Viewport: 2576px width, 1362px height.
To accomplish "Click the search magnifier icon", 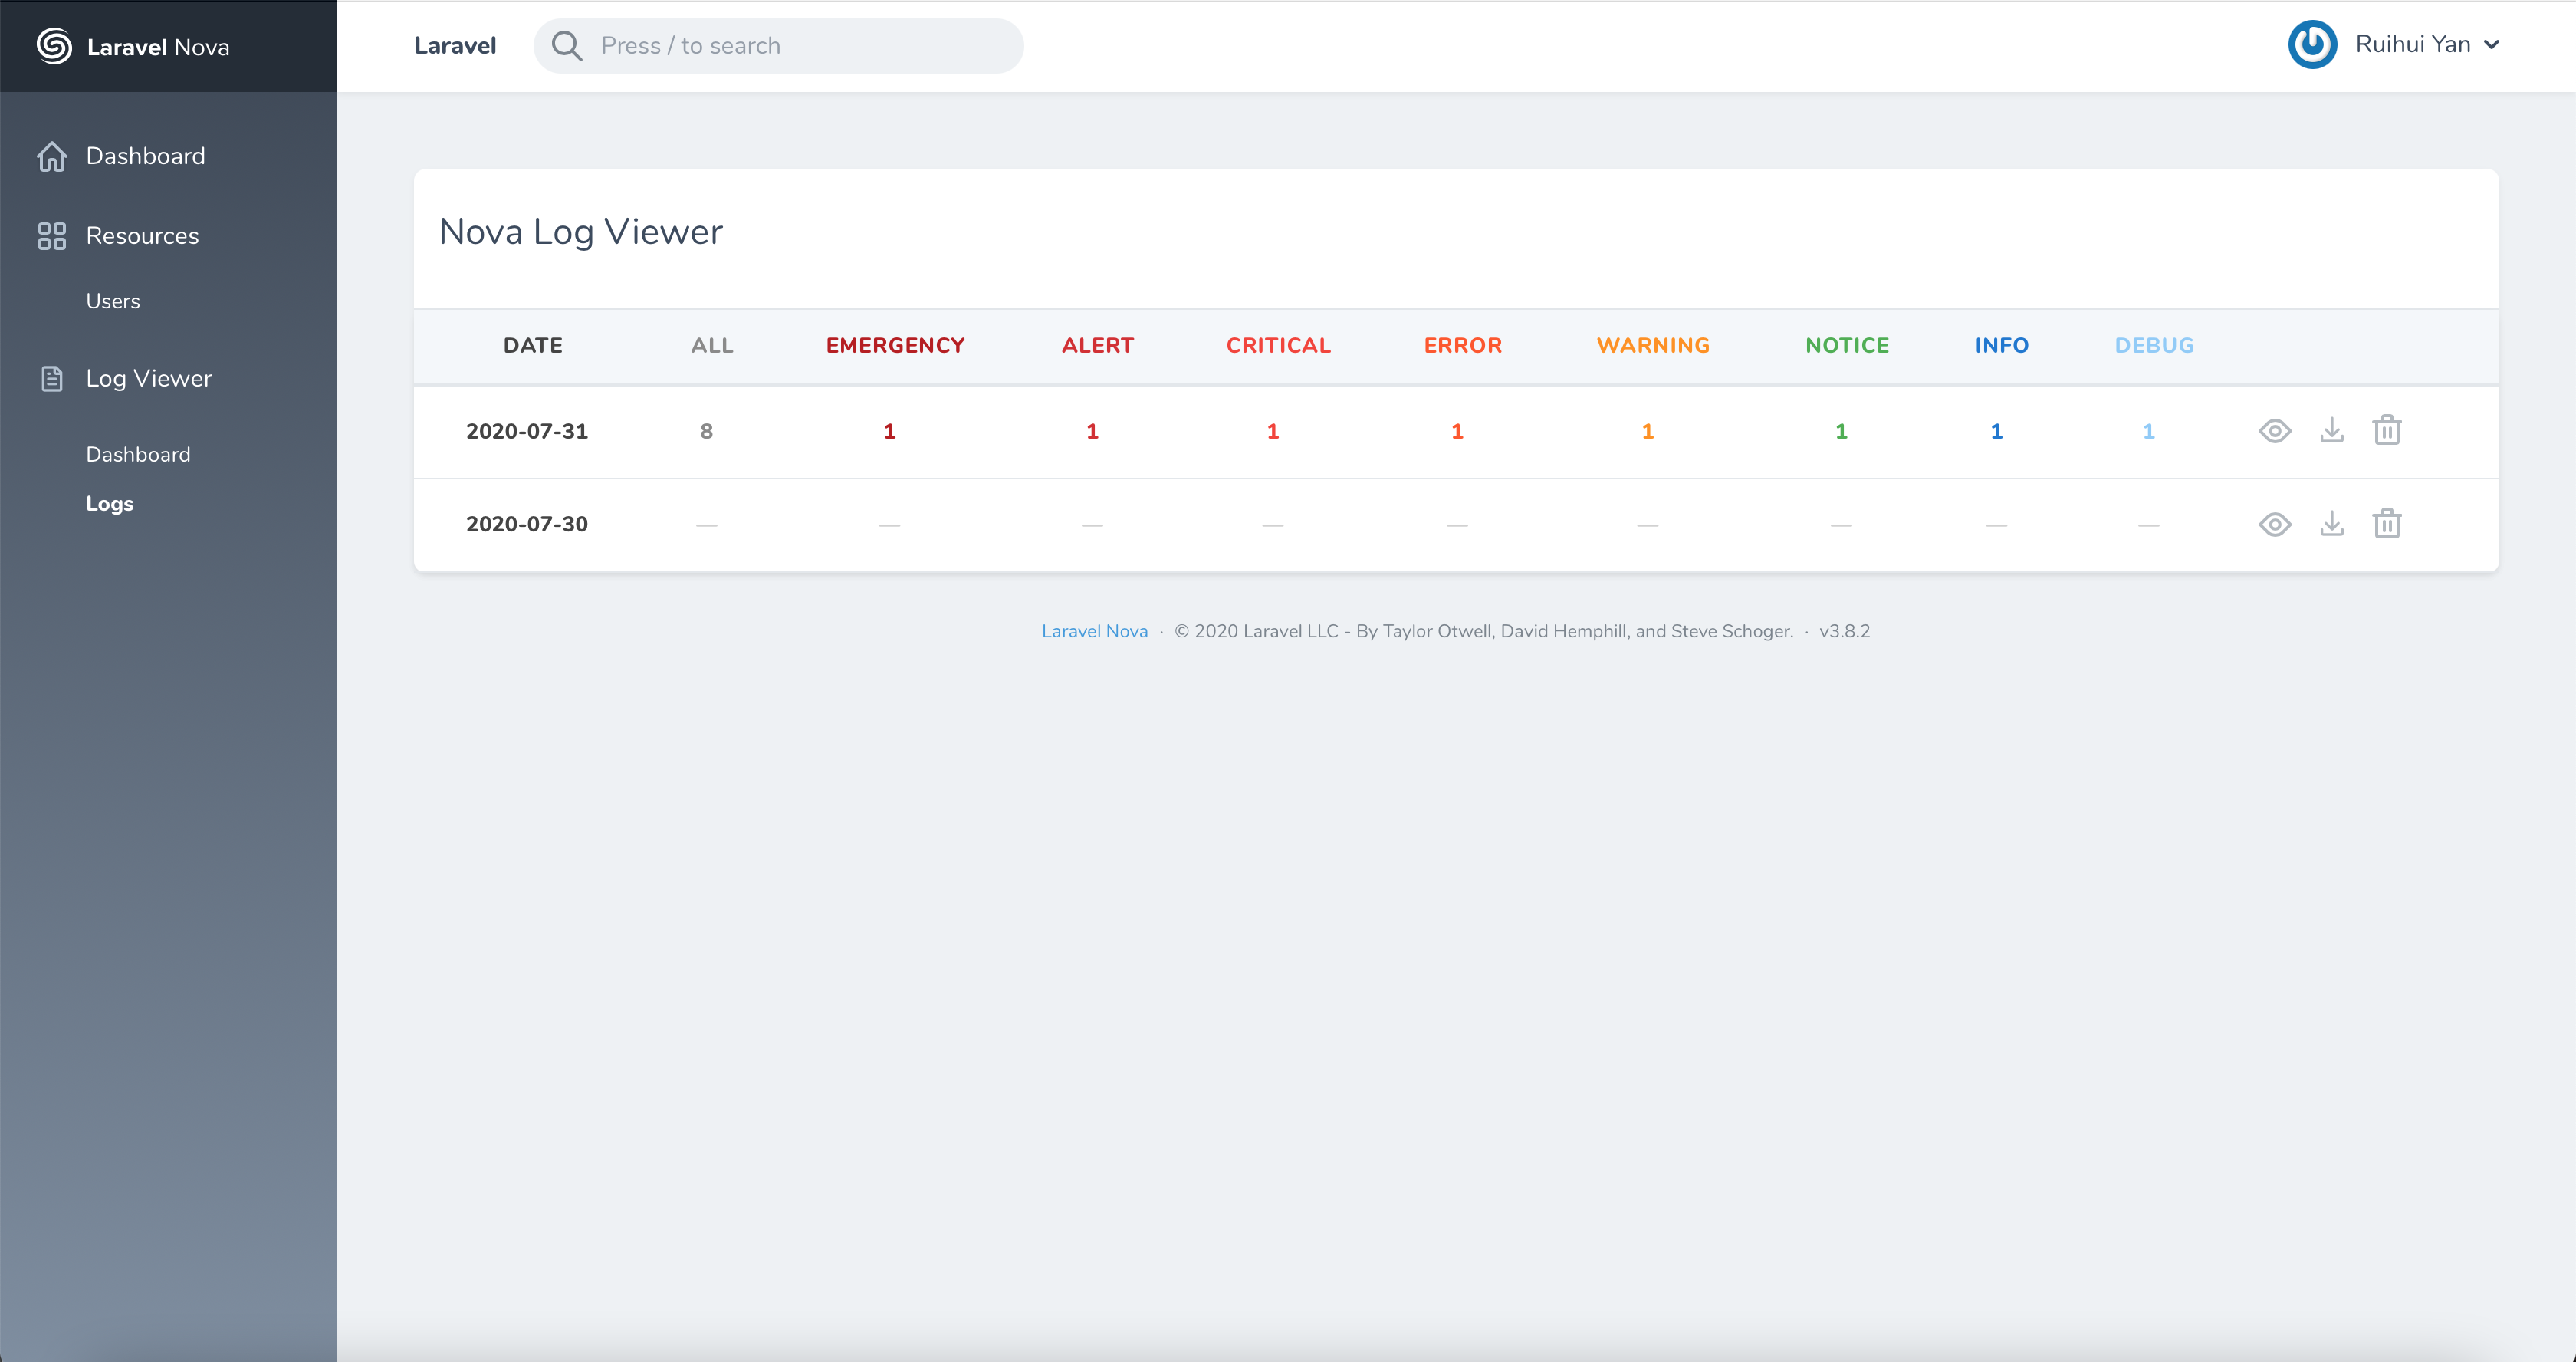I will tap(566, 46).
